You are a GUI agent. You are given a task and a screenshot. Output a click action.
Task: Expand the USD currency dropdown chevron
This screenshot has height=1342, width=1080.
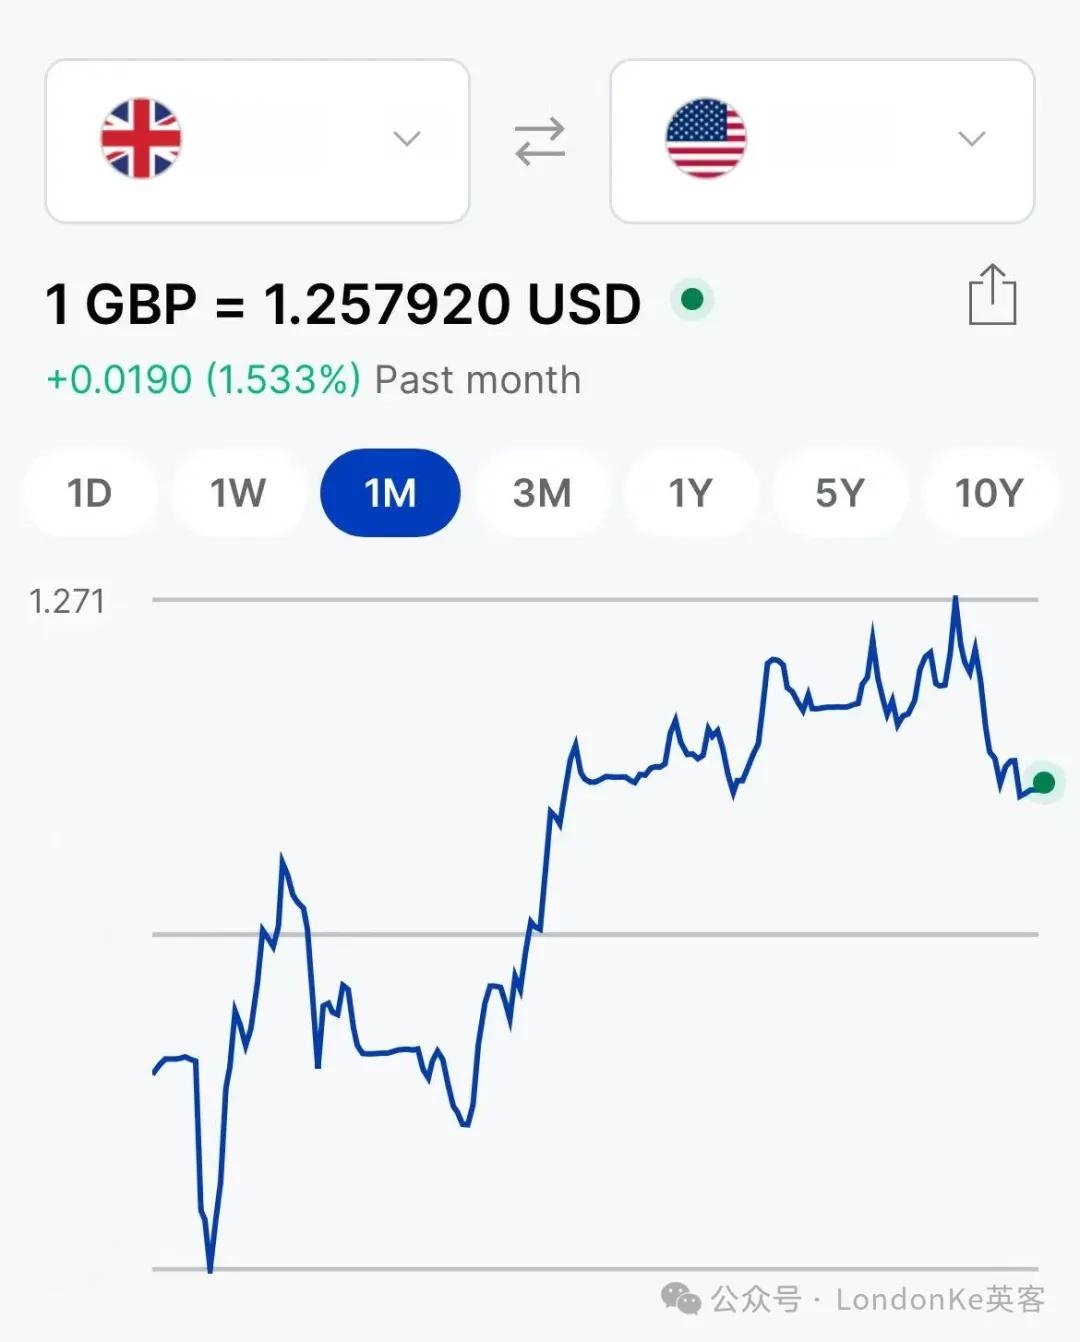(972, 138)
